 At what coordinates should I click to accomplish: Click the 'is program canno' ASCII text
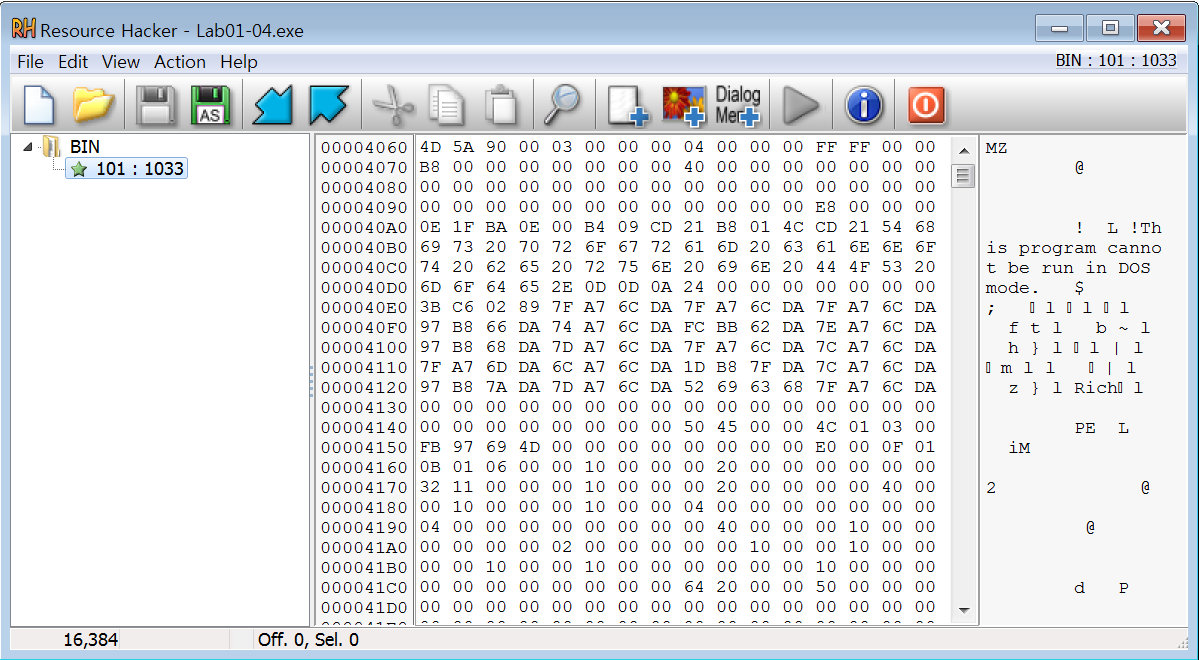(x=1074, y=248)
